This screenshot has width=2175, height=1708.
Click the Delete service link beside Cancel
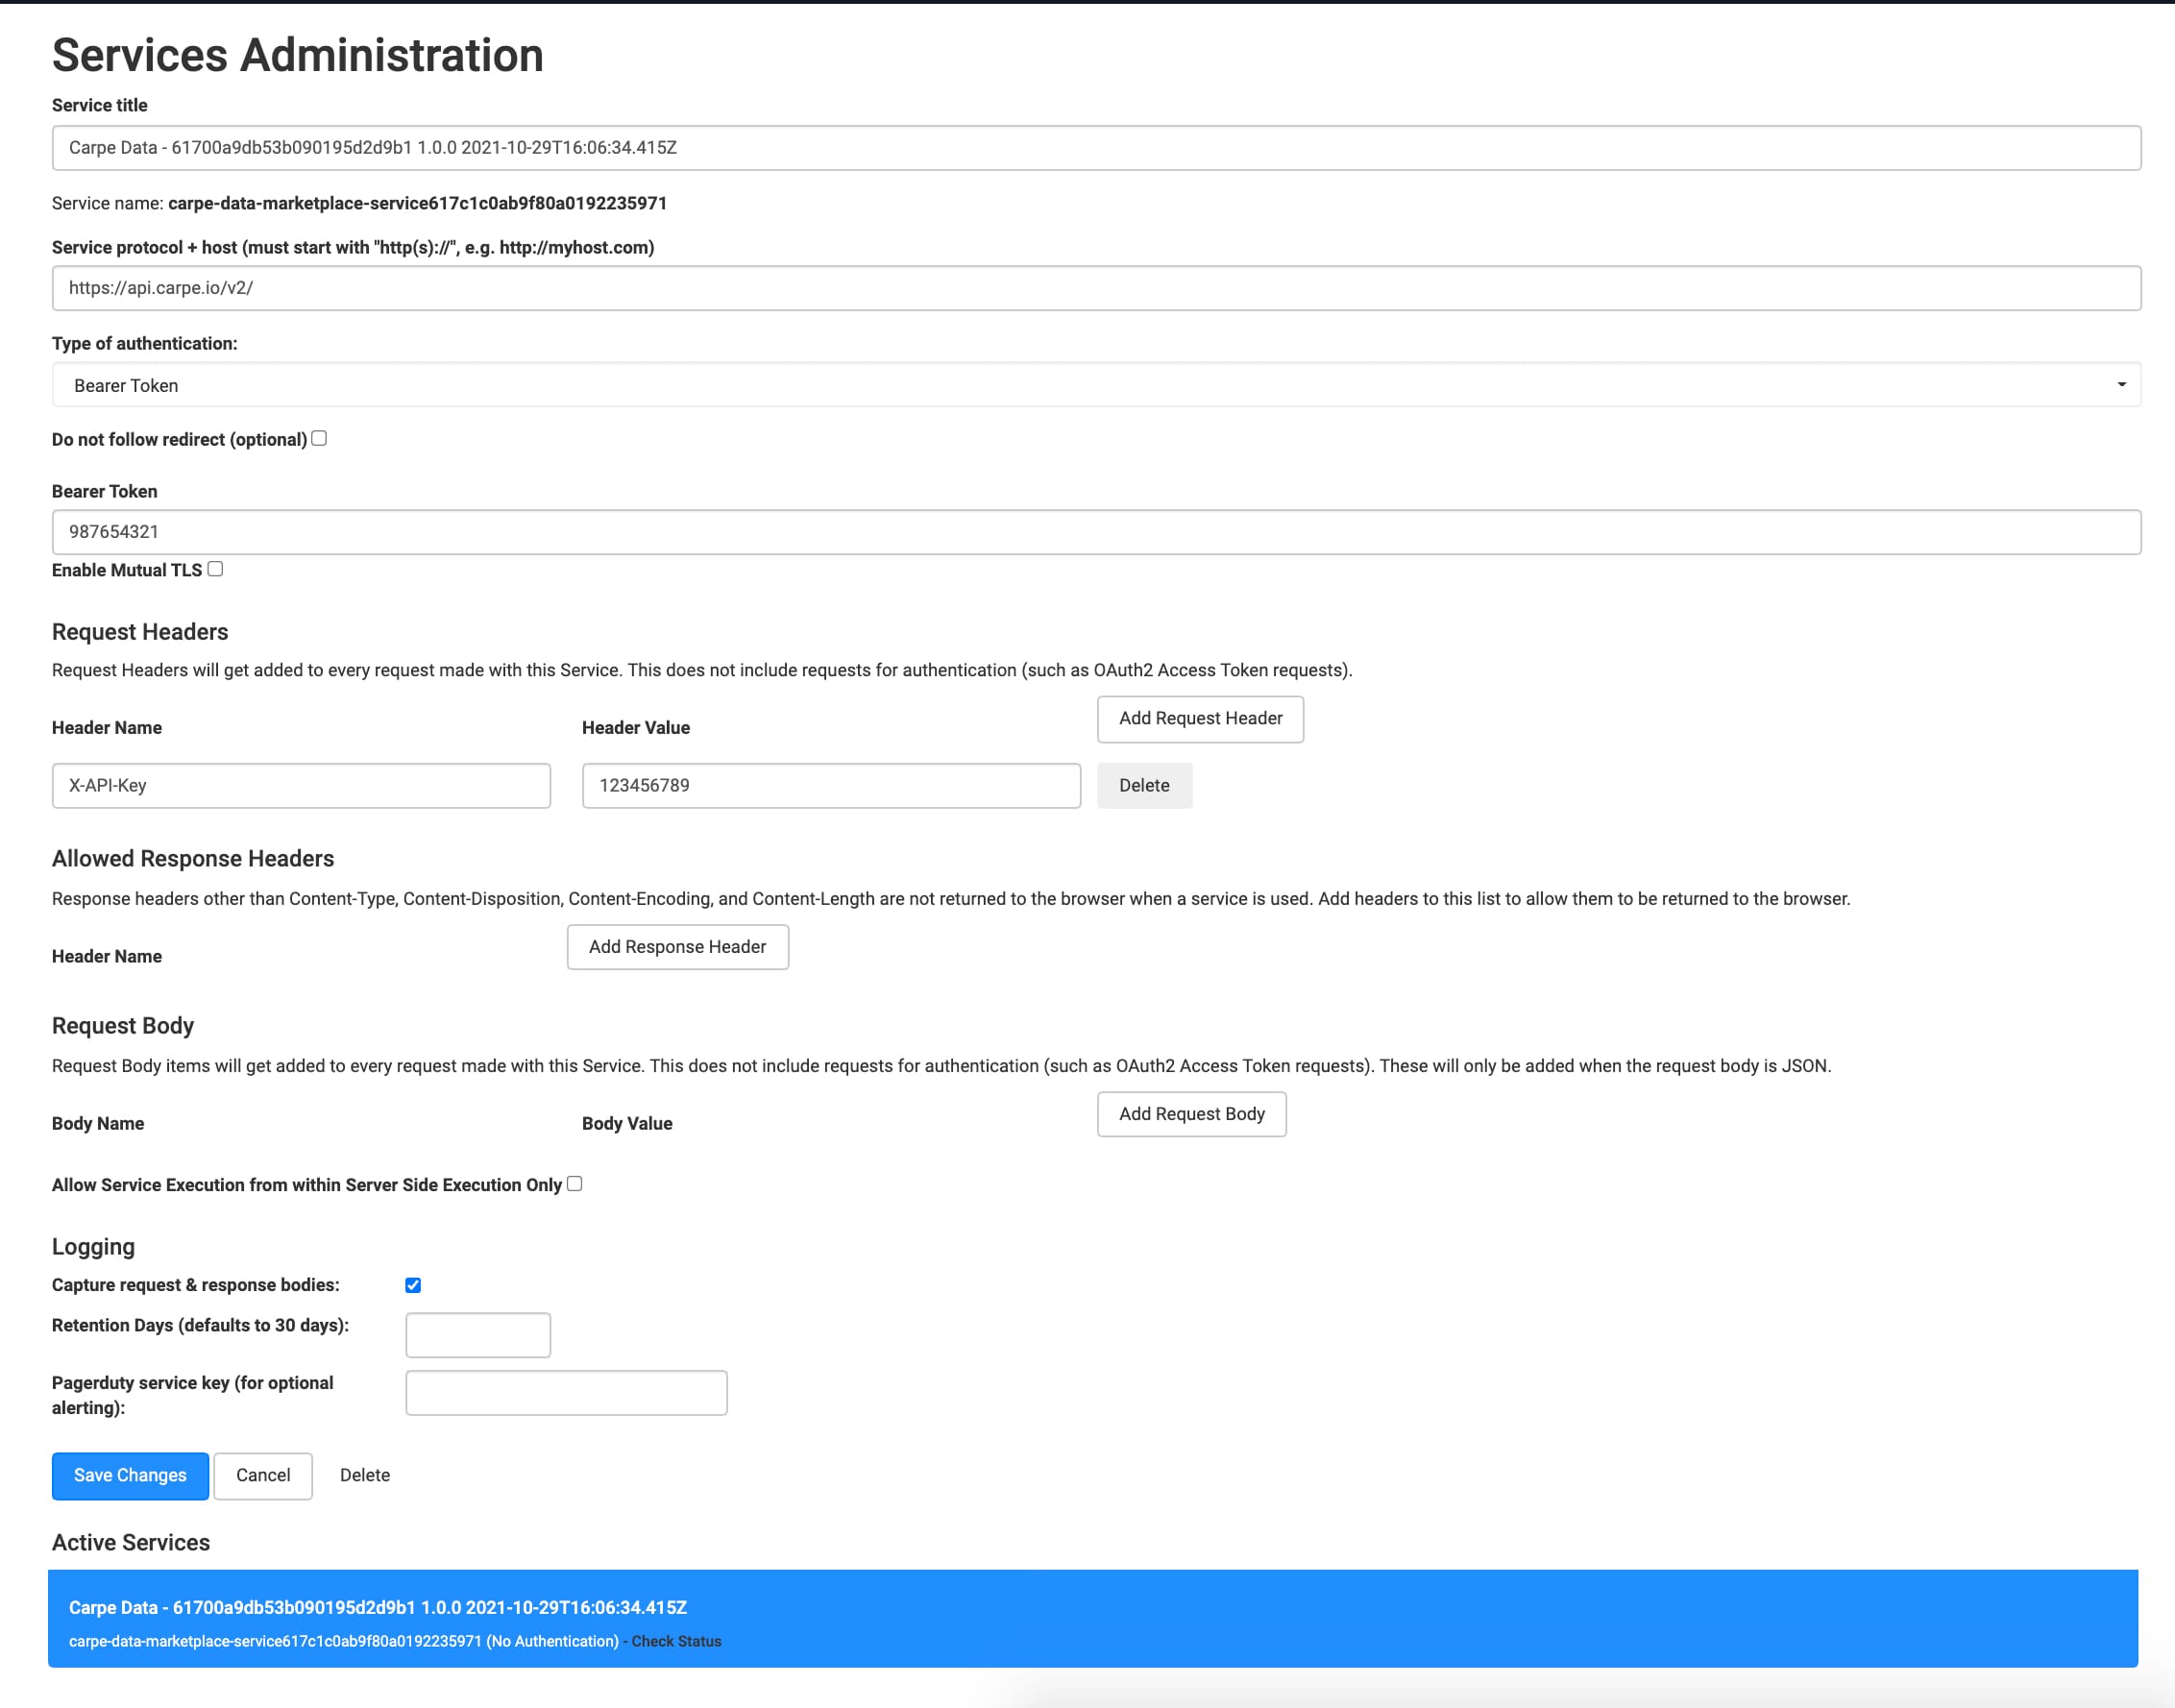365,1476
